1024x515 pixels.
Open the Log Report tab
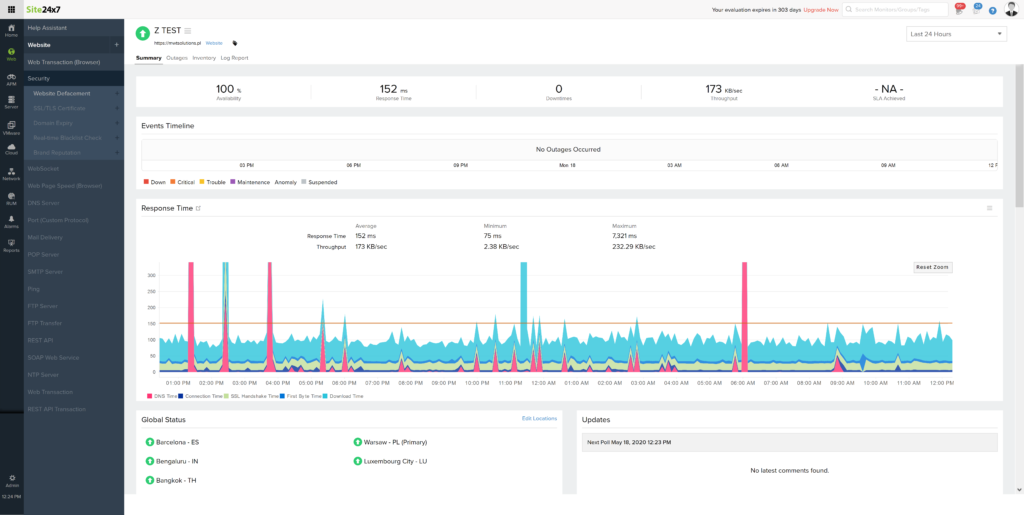click(x=234, y=58)
